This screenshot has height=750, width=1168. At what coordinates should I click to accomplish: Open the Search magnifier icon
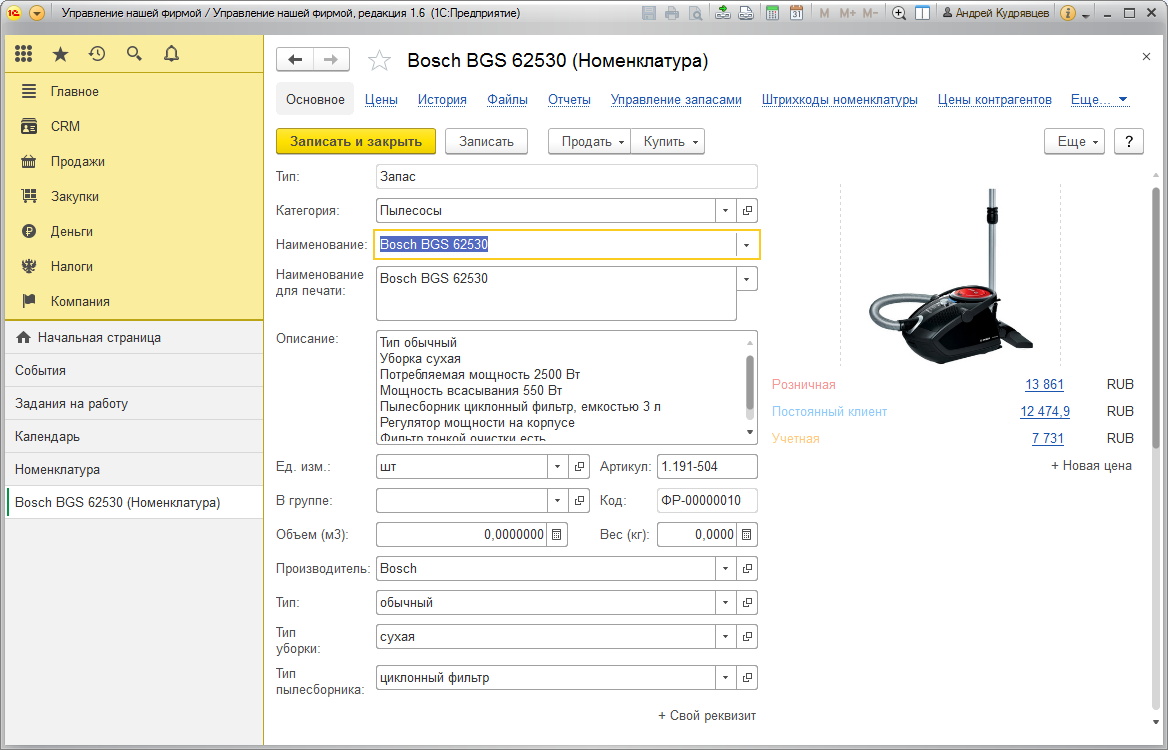(x=134, y=54)
